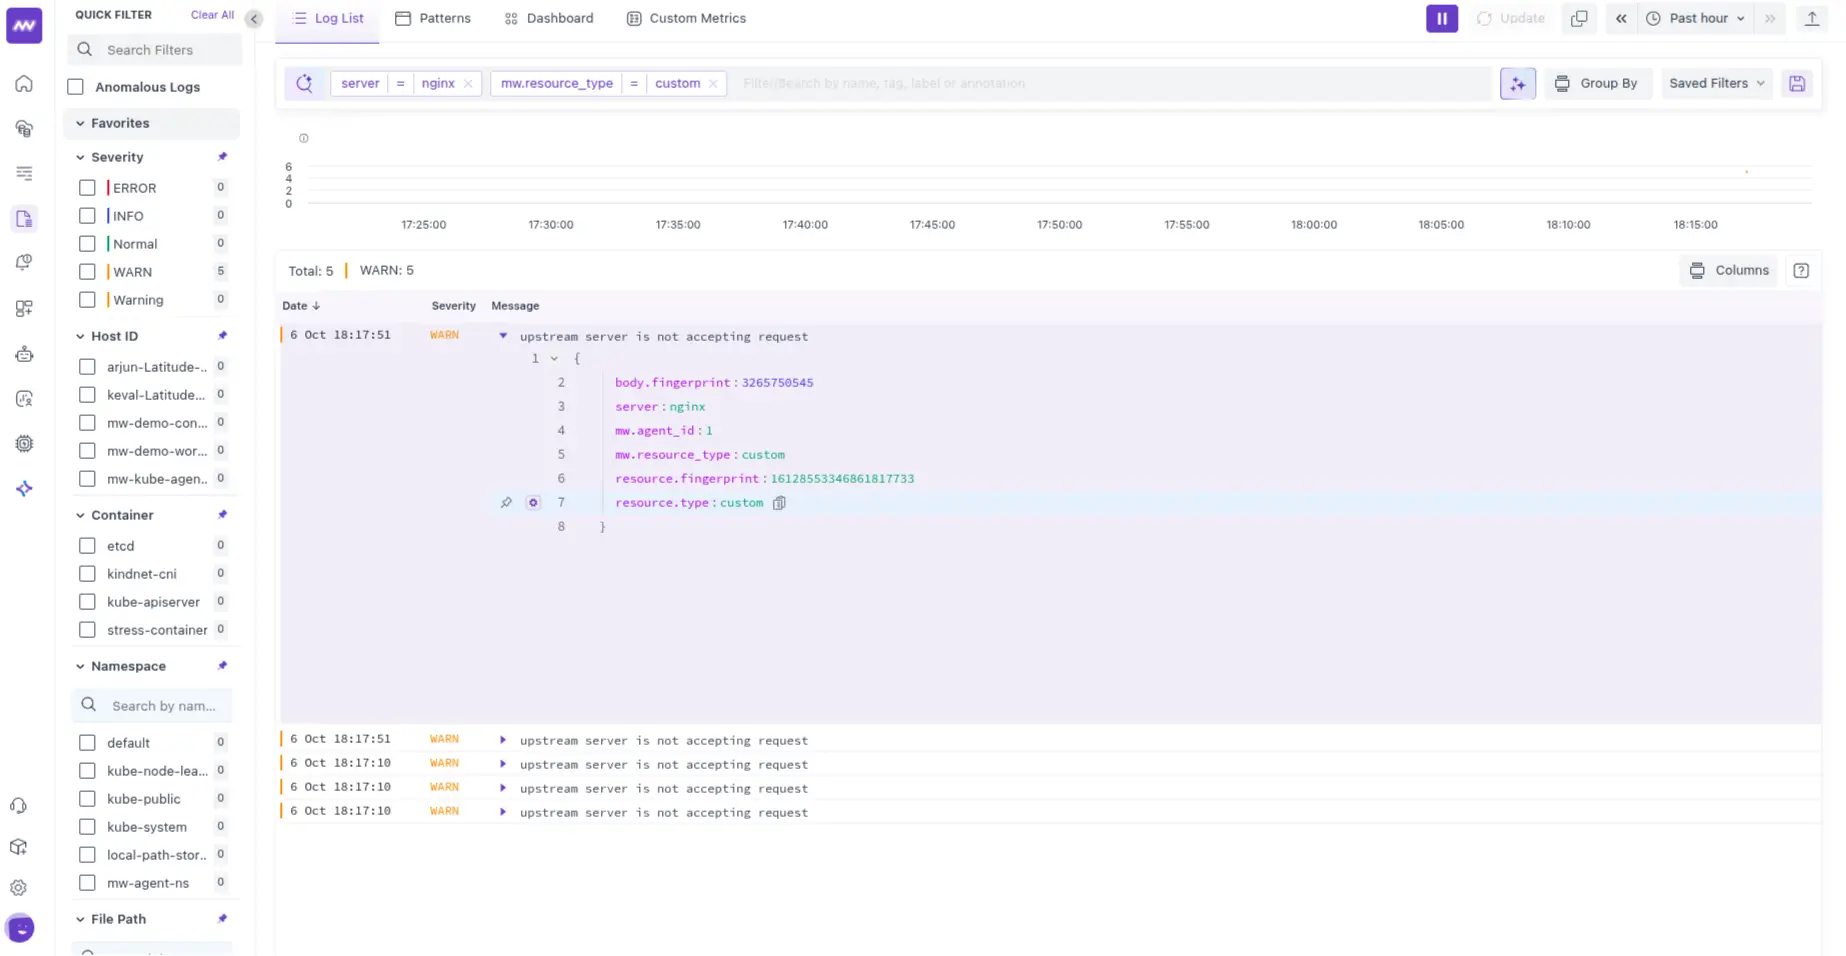1846x956 pixels.
Task: Check the Anomalous Logs checkbox
Action: [x=76, y=87]
